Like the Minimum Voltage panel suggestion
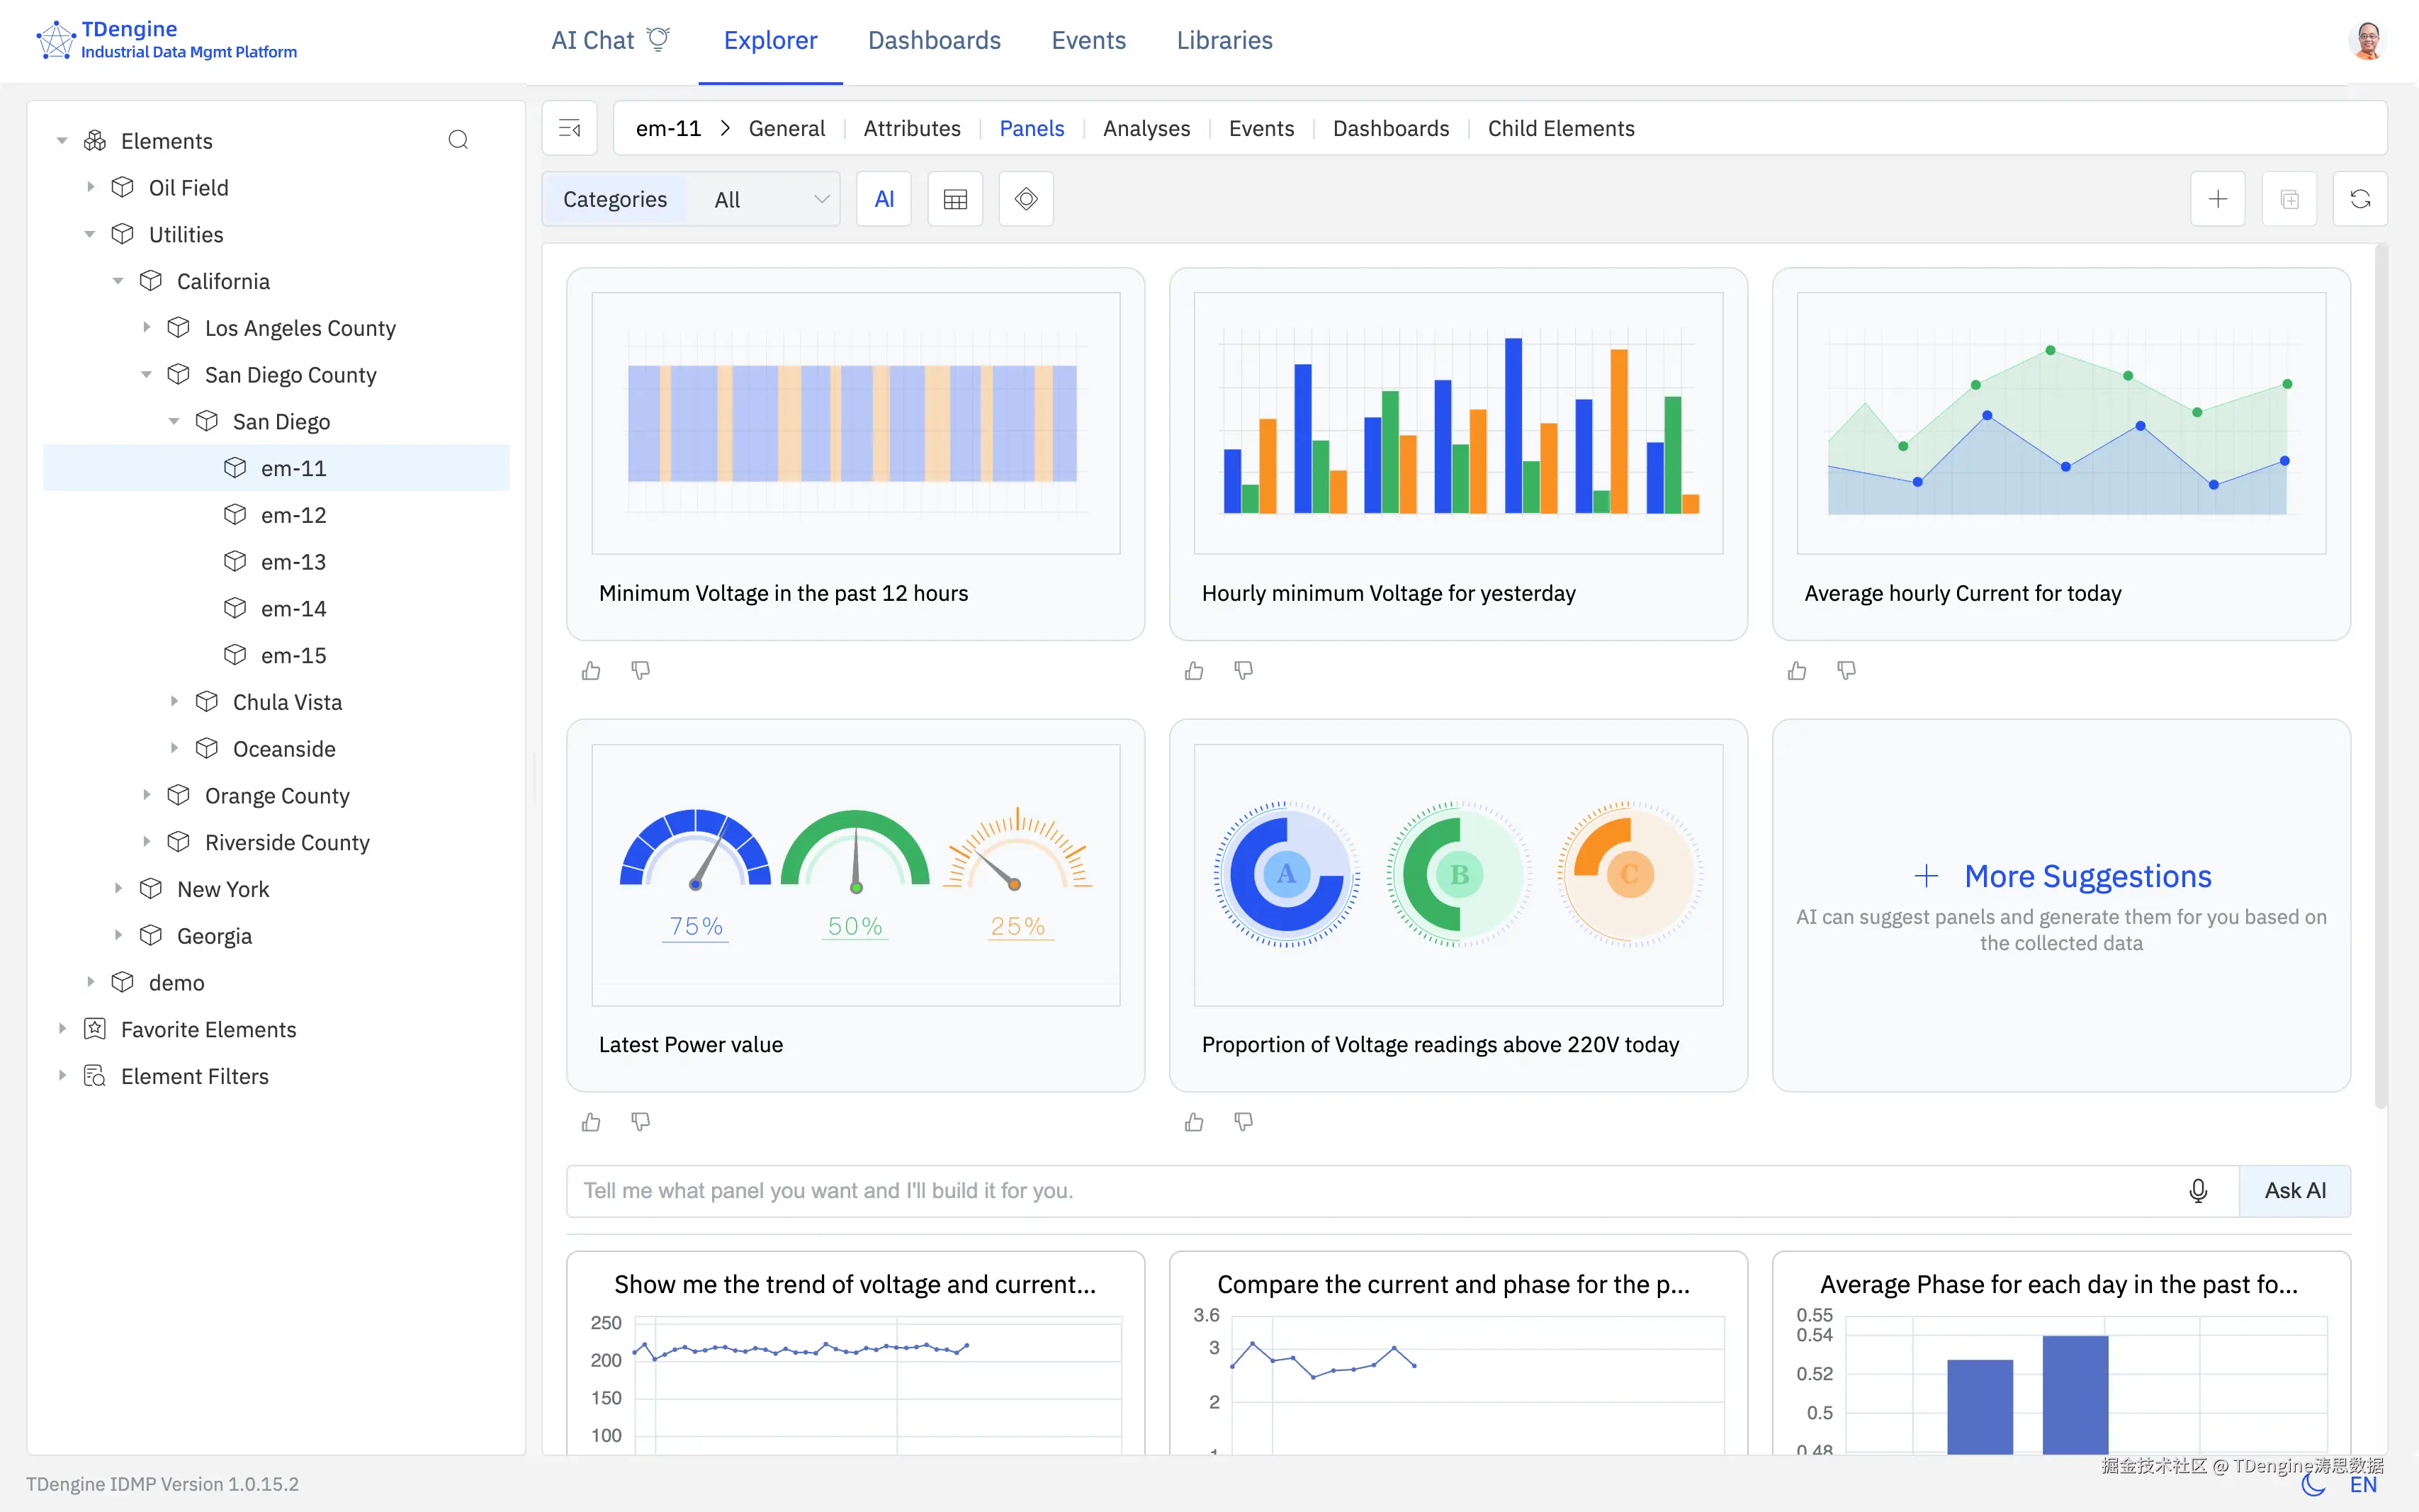 point(591,670)
